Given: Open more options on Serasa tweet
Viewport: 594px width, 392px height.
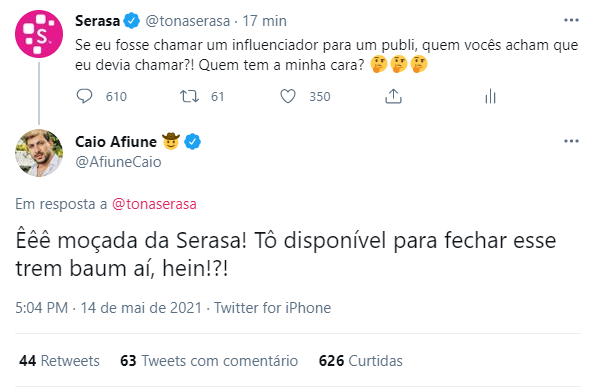Looking at the screenshot, I should (x=571, y=20).
